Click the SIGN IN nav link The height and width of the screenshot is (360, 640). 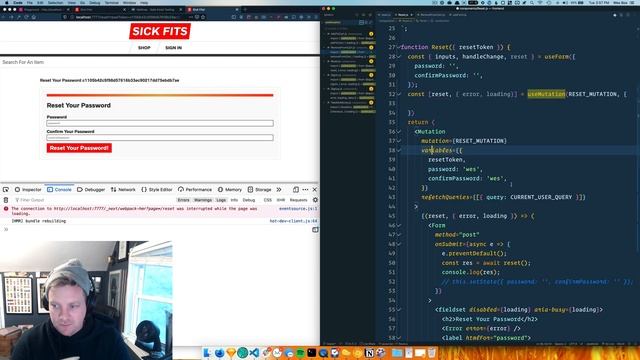tap(173, 48)
